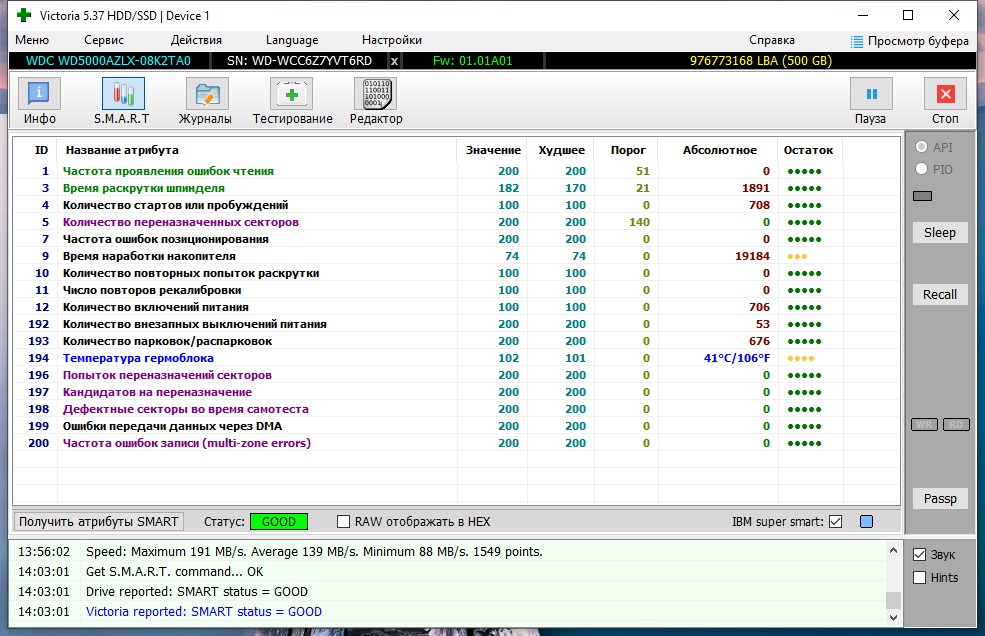The height and width of the screenshot is (636, 985).
Task: Click the Худшее column header
Action: click(x=561, y=150)
